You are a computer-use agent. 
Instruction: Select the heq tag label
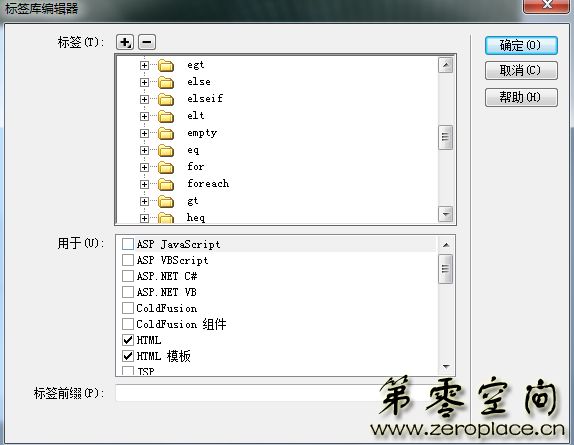coord(195,218)
